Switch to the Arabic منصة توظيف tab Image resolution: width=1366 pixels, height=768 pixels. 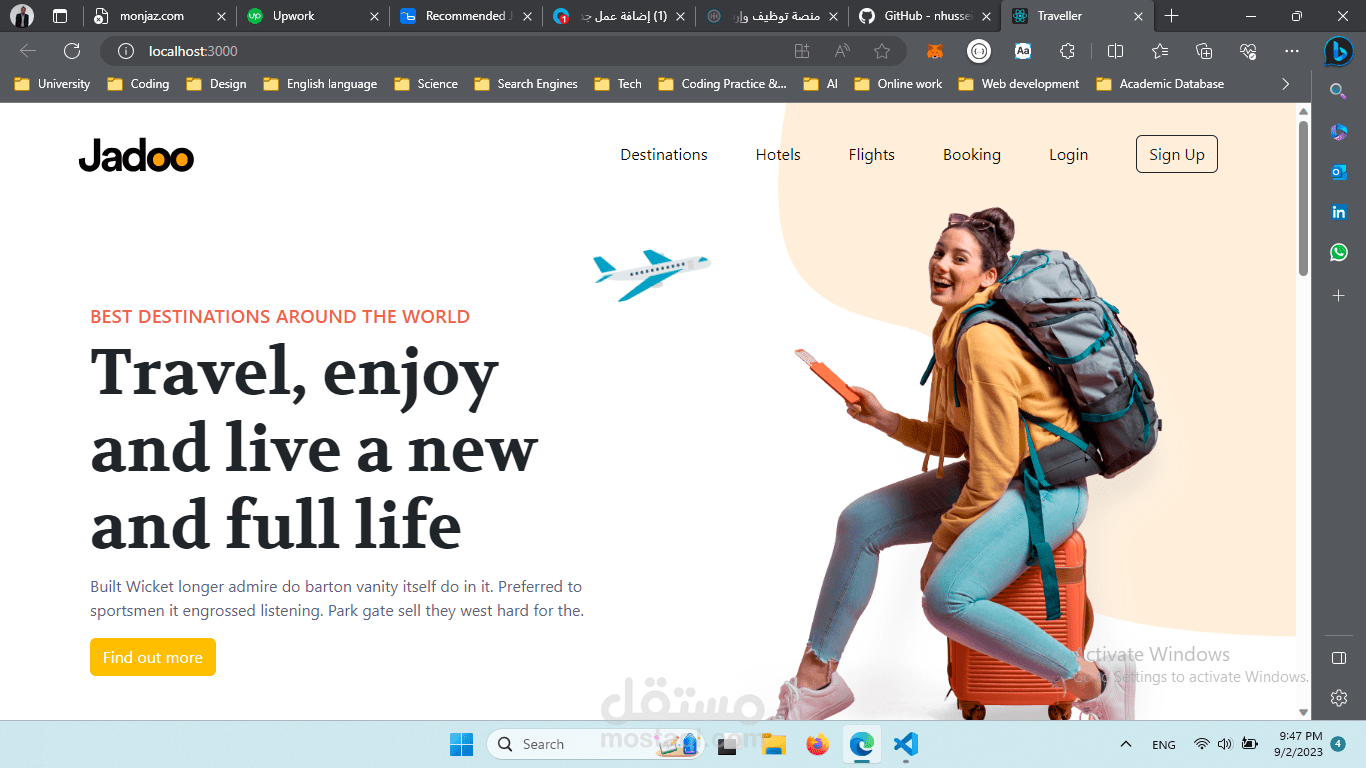(x=772, y=16)
